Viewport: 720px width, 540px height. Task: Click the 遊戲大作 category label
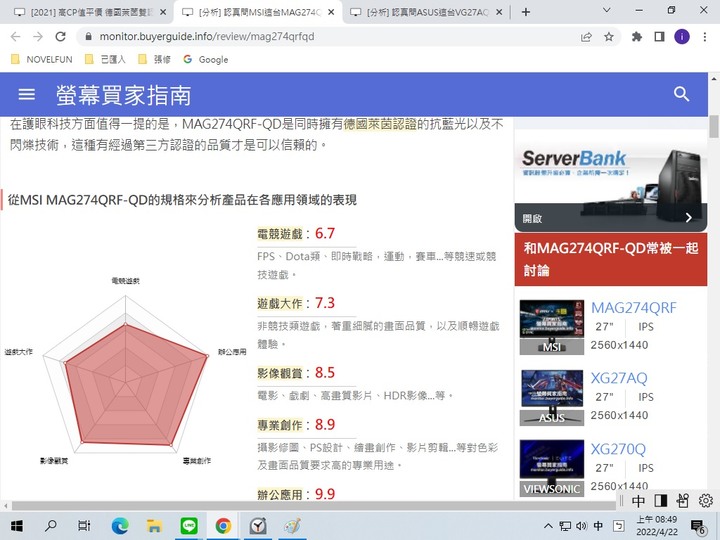point(280,304)
